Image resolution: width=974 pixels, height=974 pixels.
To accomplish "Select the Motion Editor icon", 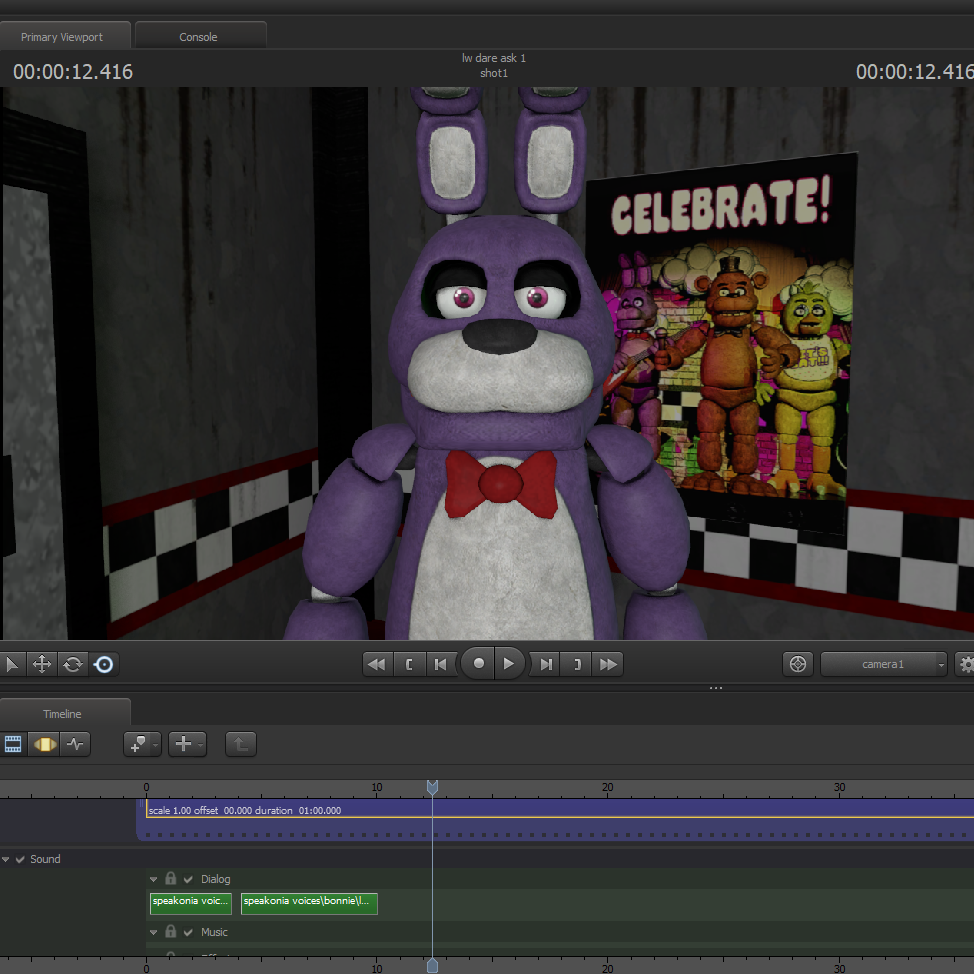I will point(43,744).
